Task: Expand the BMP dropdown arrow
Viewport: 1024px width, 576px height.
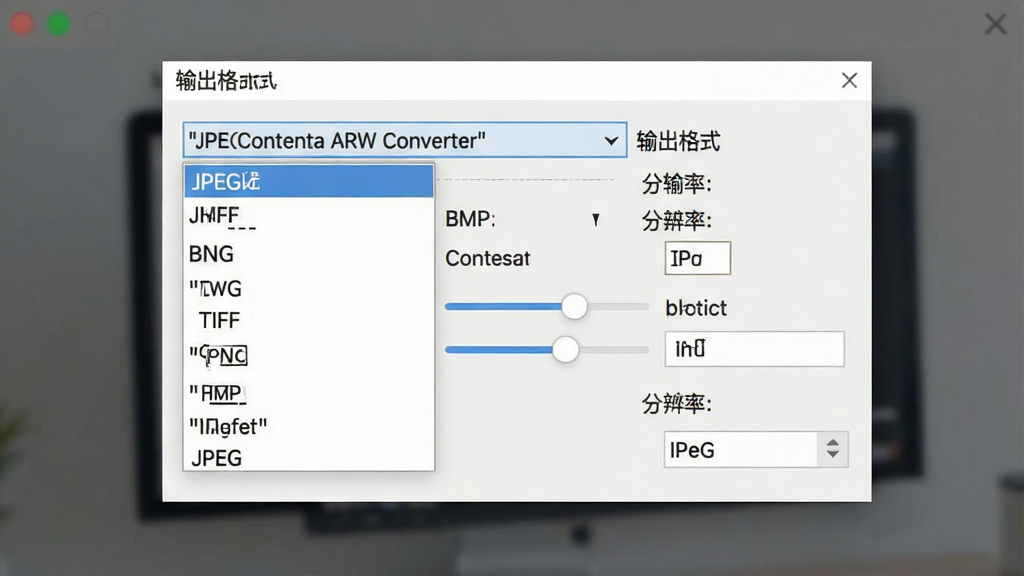Action: [596, 219]
